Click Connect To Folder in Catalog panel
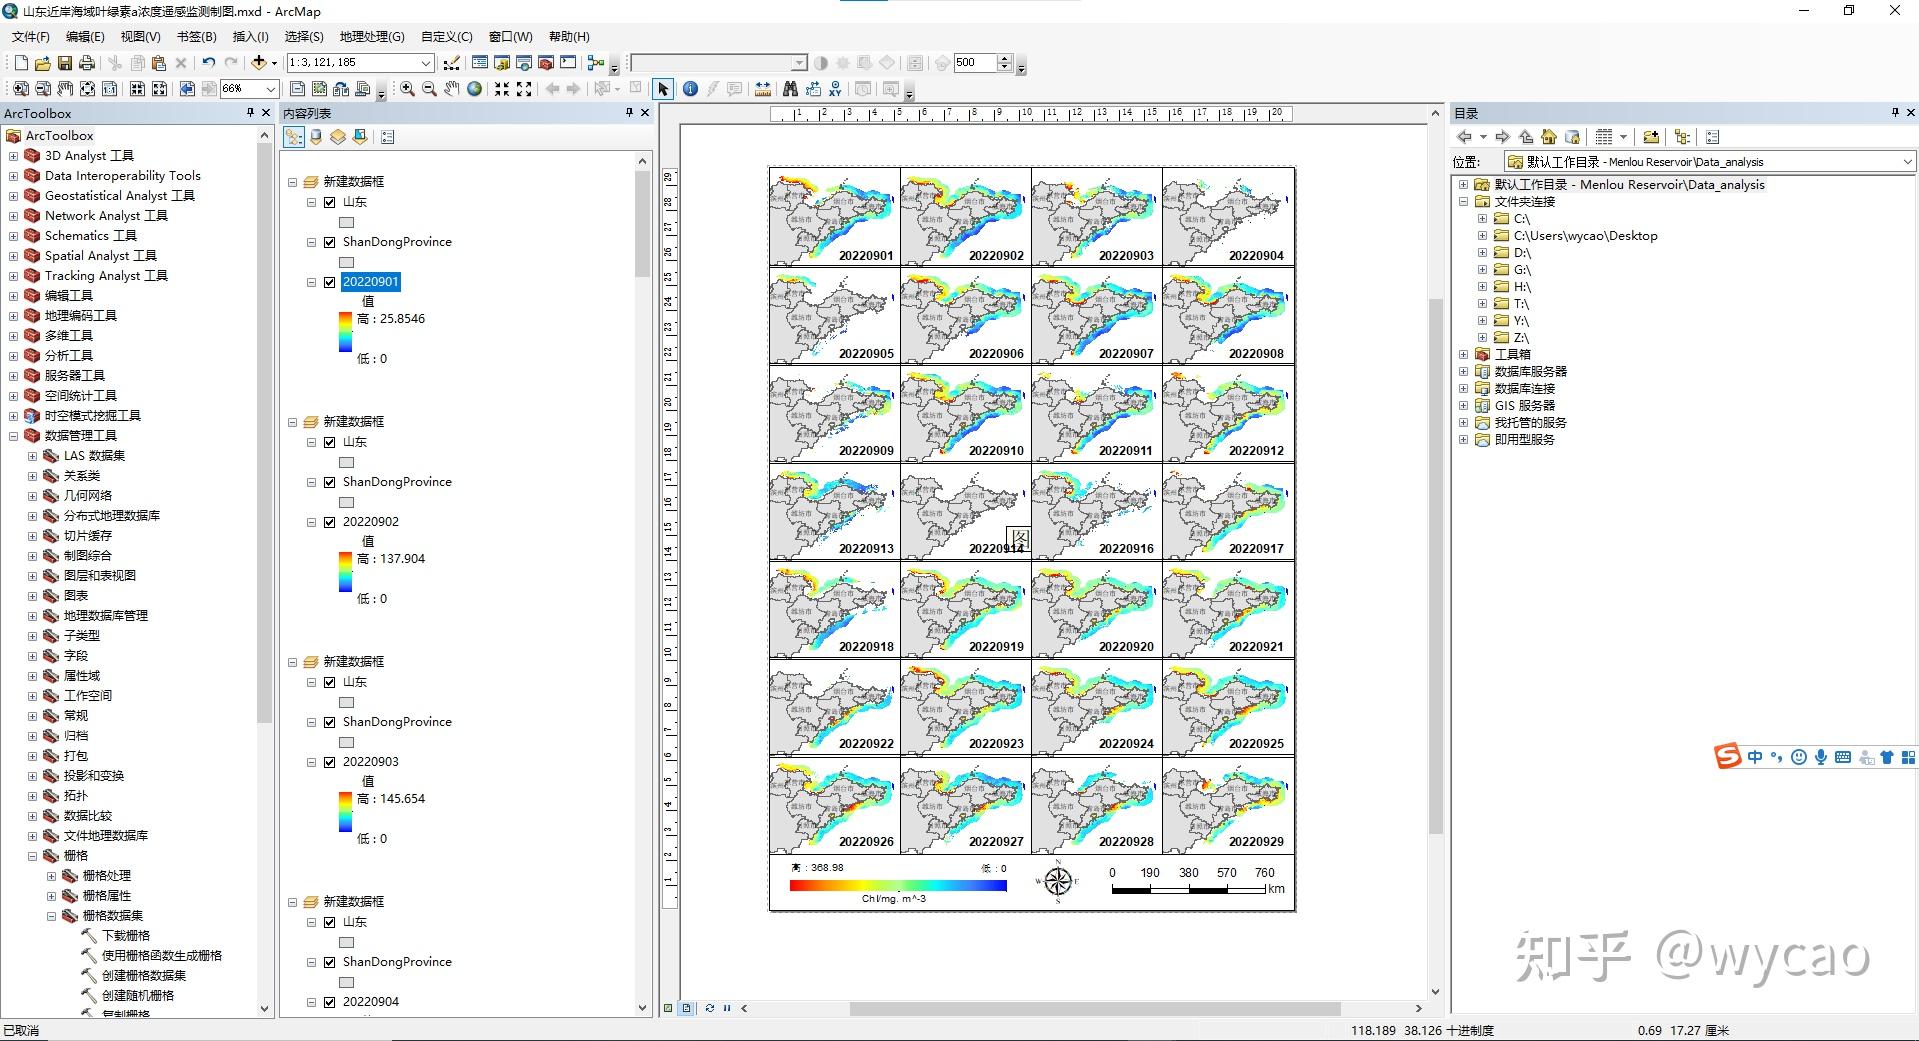Viewport: 1919px width, 1041px height. [1650, 137]
